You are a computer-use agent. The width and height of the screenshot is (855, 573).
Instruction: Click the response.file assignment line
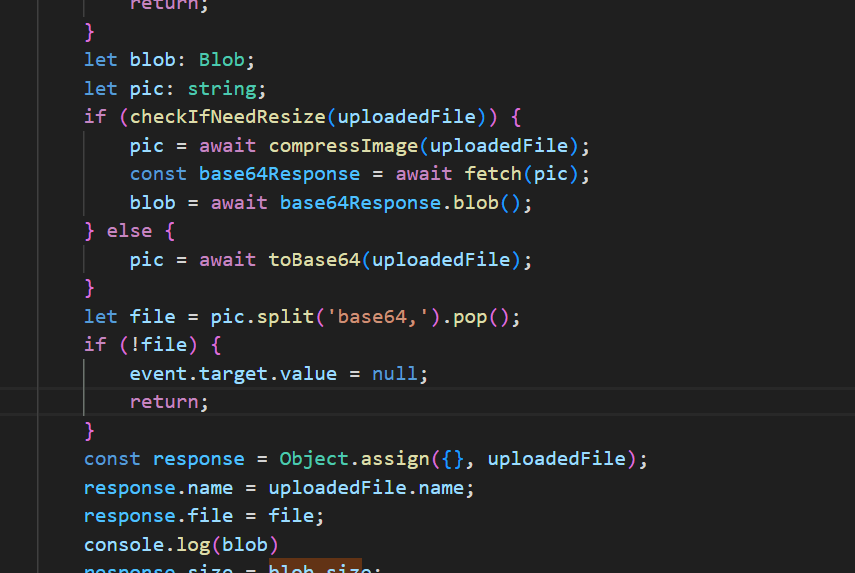coord(204,516)
